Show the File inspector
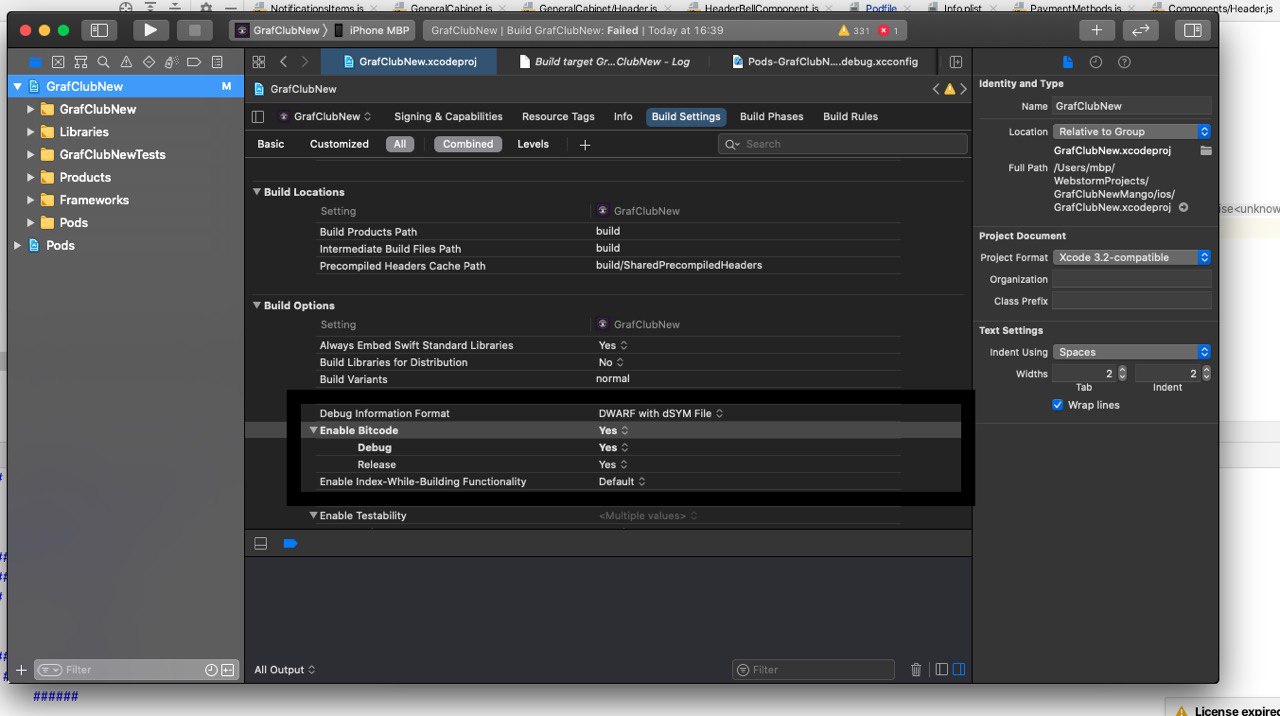 coord(1067,62)
